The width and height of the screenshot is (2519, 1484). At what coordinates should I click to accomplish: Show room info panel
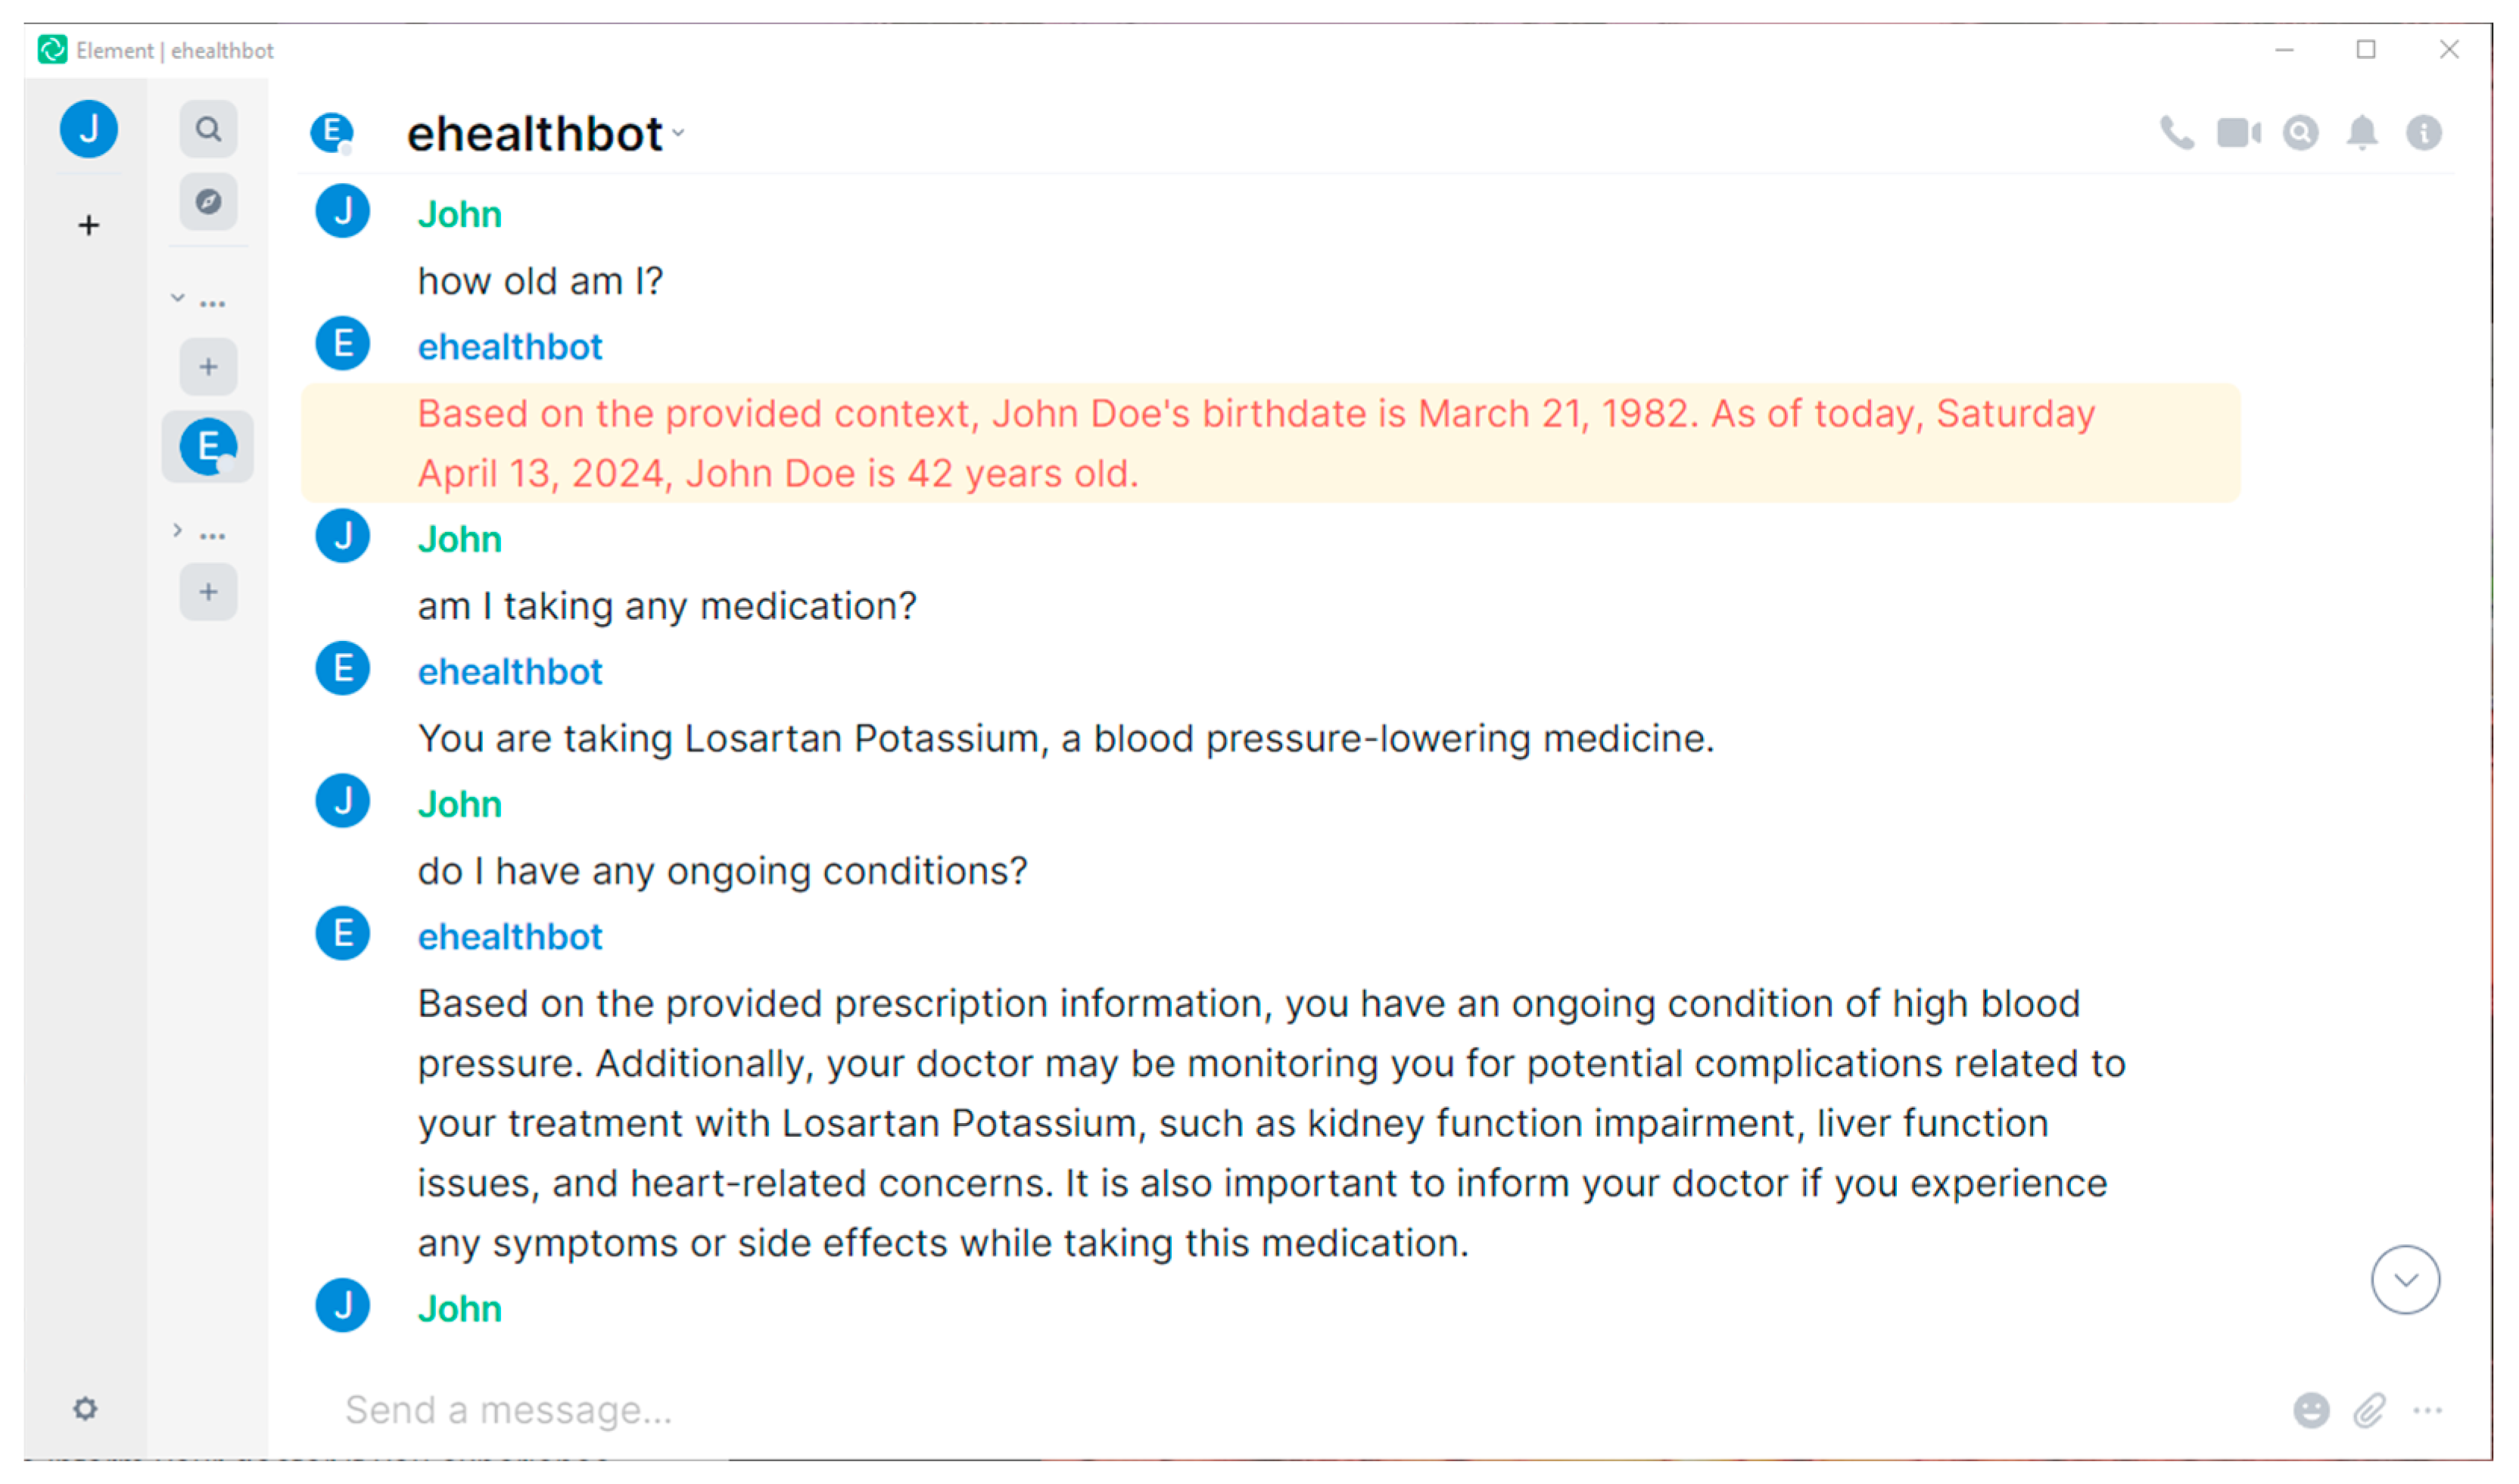click(2423, 133)
